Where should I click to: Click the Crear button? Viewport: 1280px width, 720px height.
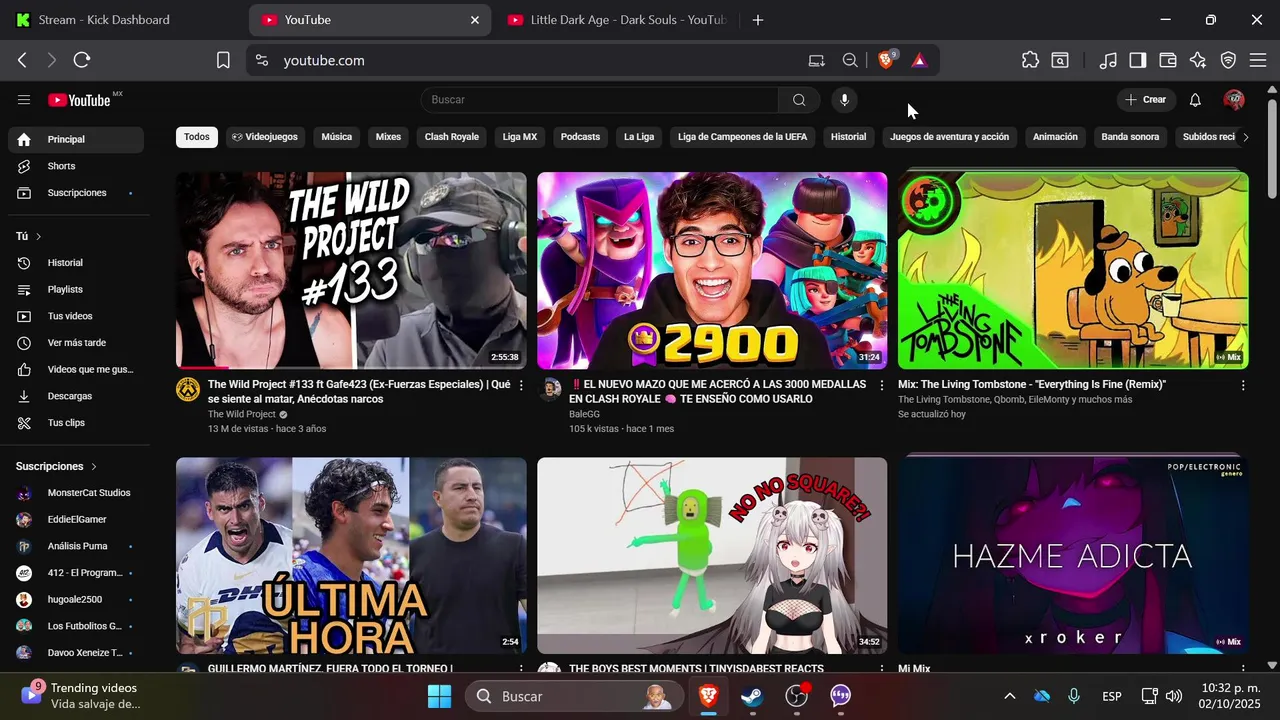pyautogui.click(x=1145, y=100)
